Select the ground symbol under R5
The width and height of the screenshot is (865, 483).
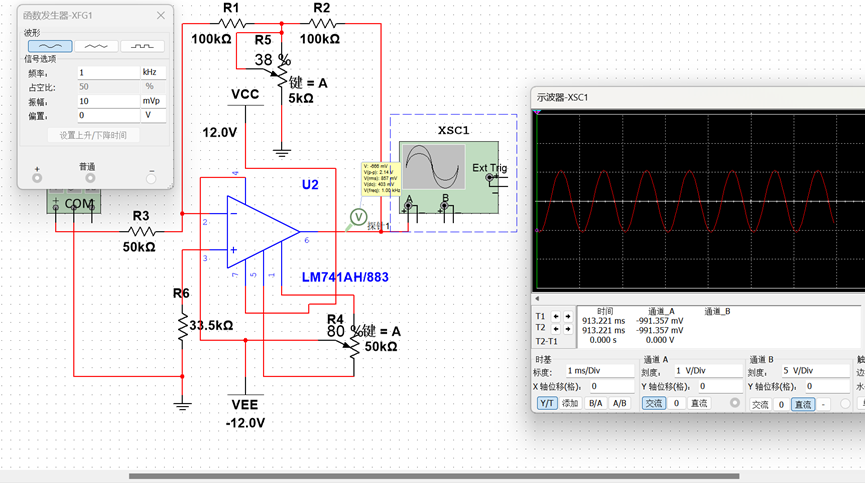click(x=281, y=153)
